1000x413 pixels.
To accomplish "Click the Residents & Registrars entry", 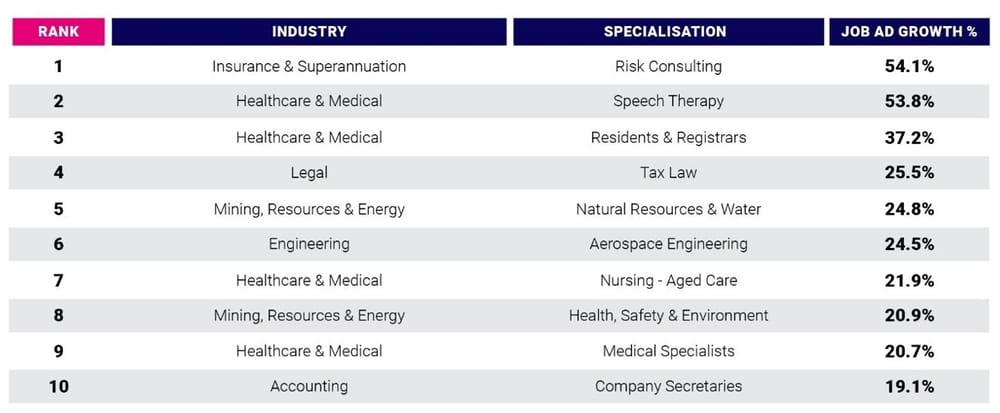I will pos(668,137).
